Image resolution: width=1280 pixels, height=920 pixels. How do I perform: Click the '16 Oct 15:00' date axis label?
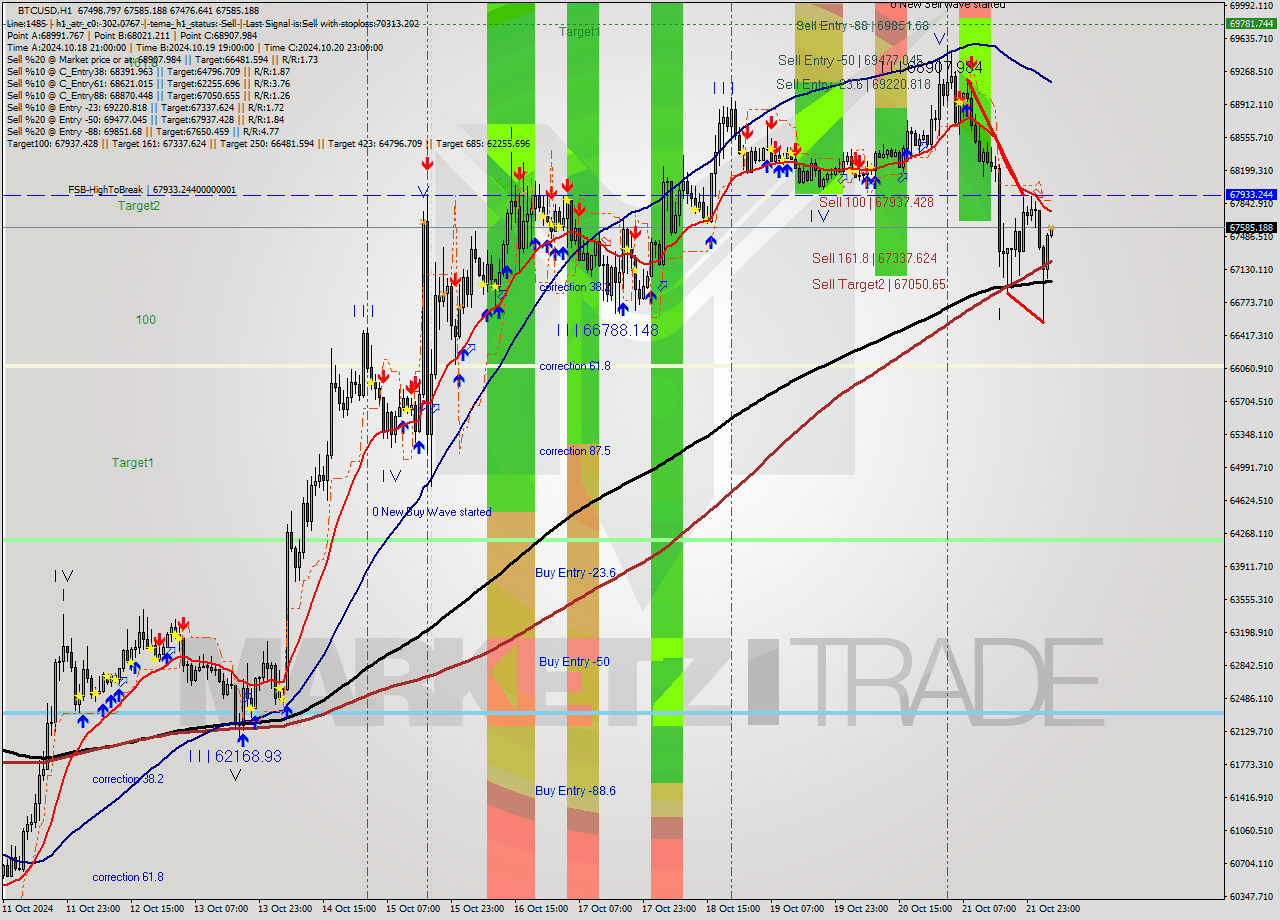pos(541,909)
